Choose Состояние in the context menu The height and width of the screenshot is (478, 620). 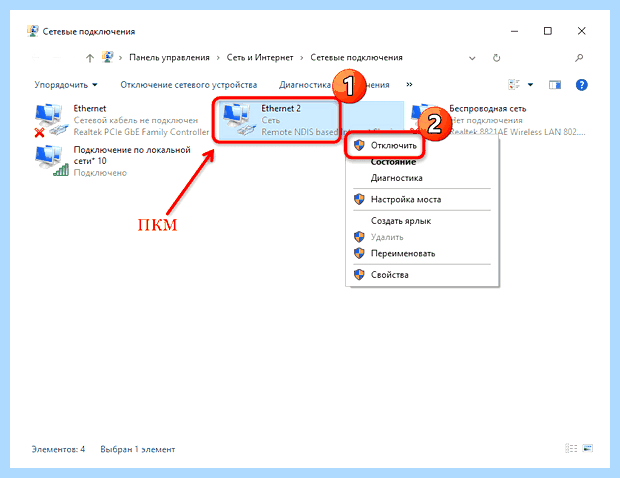(x=422, y=162)
